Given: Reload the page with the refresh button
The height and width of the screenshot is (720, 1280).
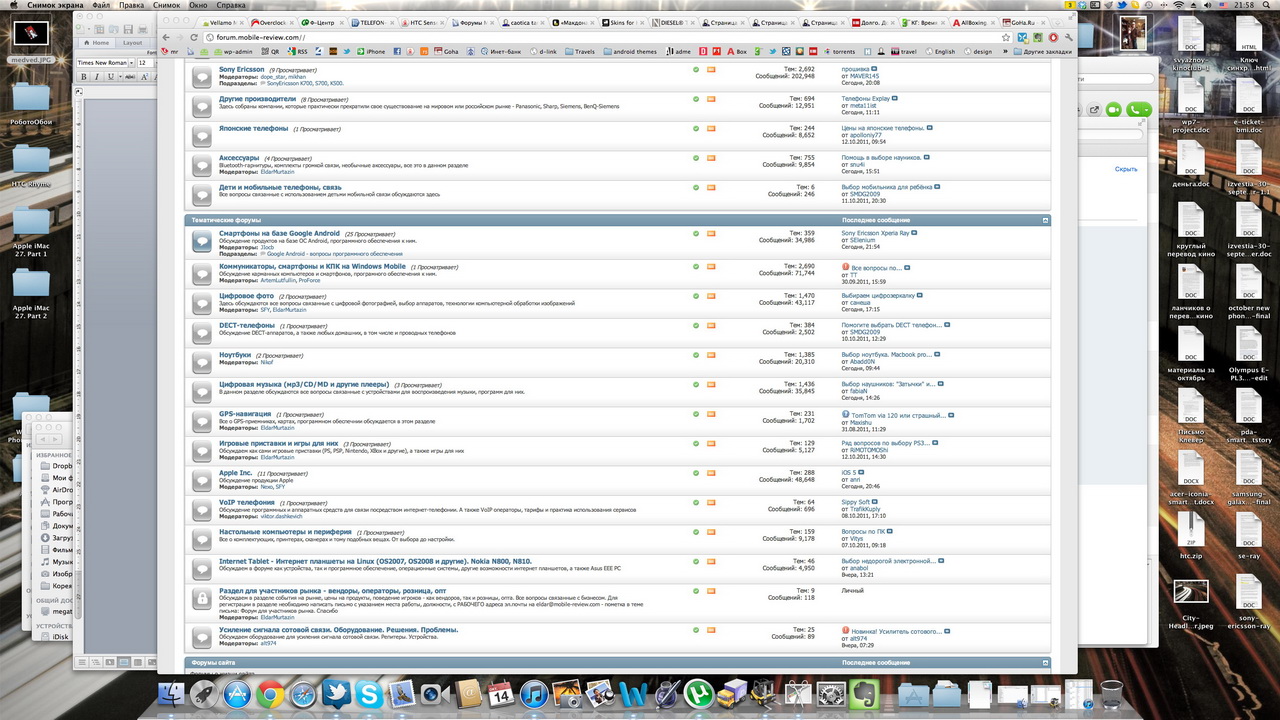Looking at the screenshot, I should [x=195, y=37].
